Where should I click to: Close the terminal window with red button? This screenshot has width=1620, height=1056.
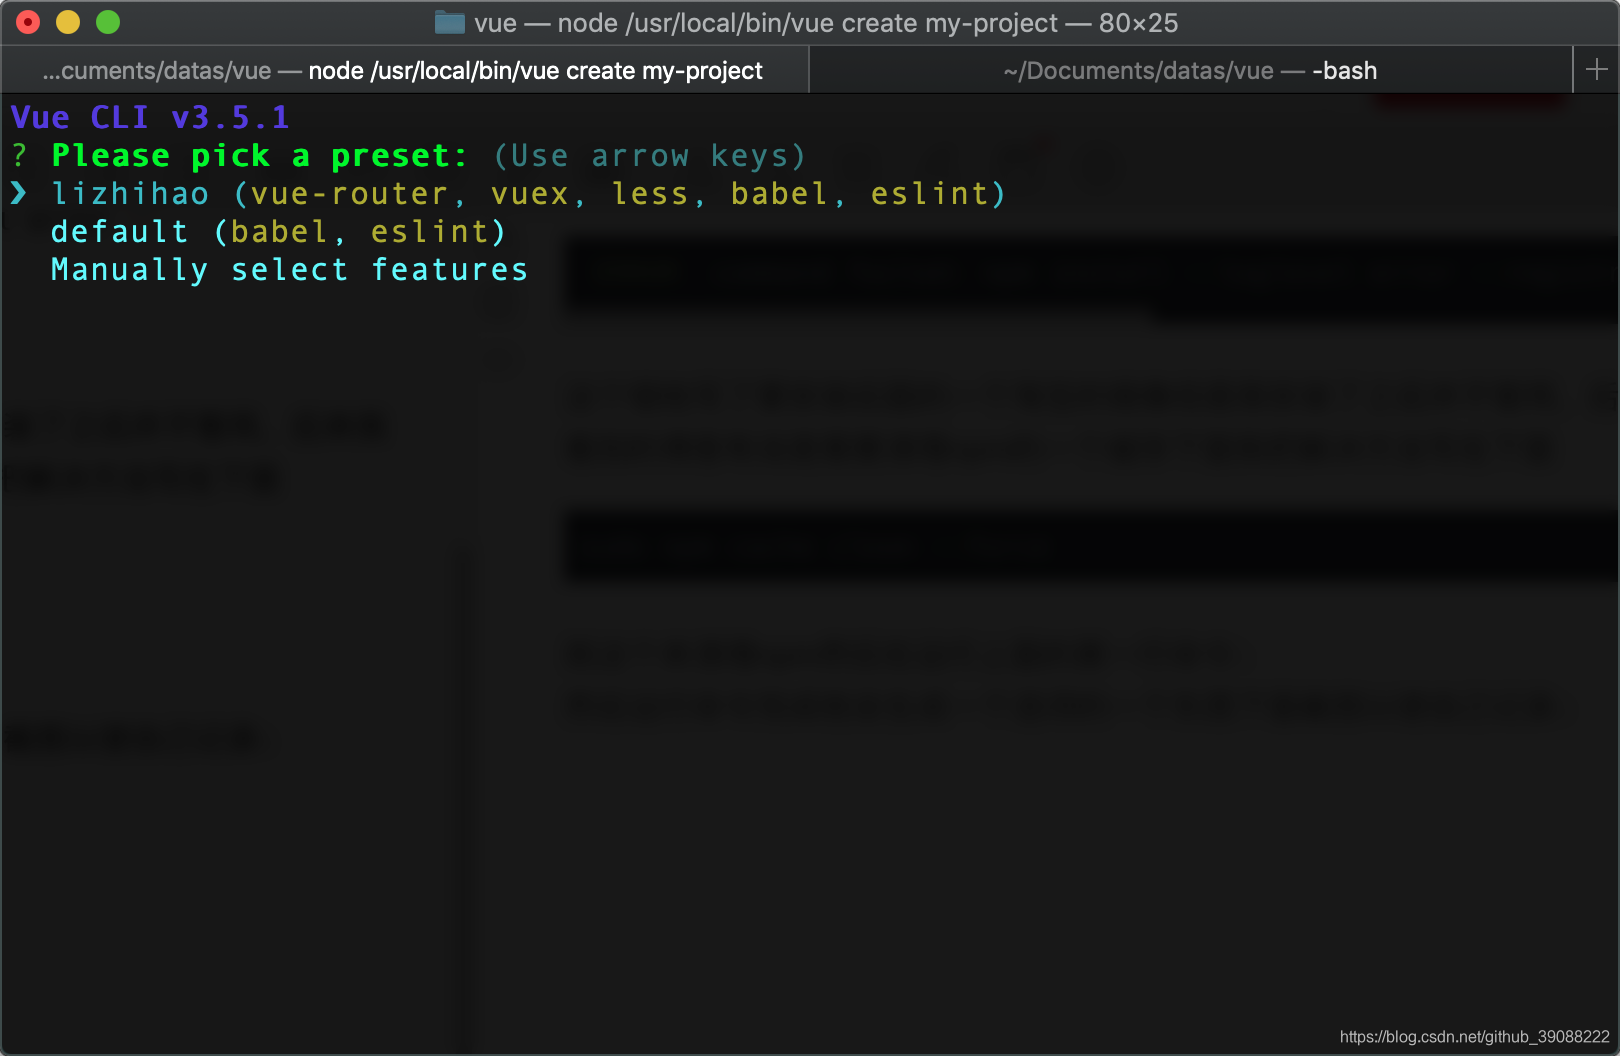pos(28,22)
